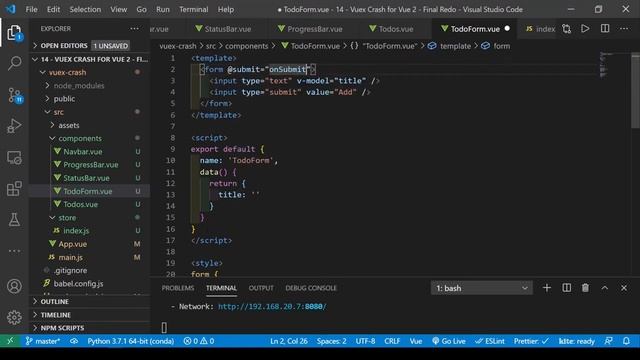This screenshot has width=640, height=360.
Task: Open the terminal selector 1: bash dropdown
Action: [482, 288]
